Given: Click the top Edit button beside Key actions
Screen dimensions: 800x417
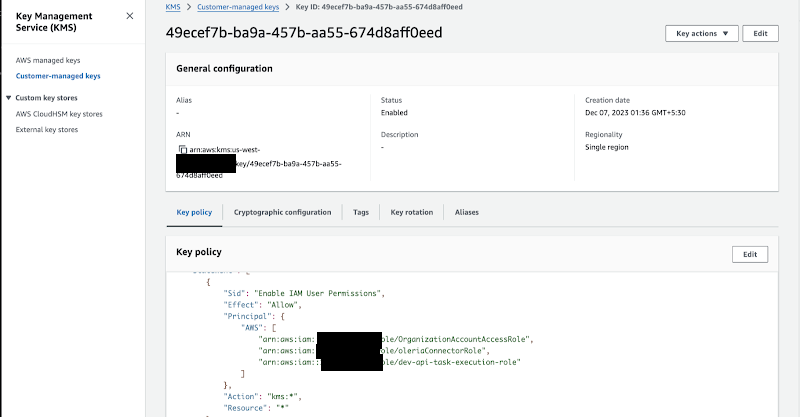Looking at the screenshot, I should (760, 33).
